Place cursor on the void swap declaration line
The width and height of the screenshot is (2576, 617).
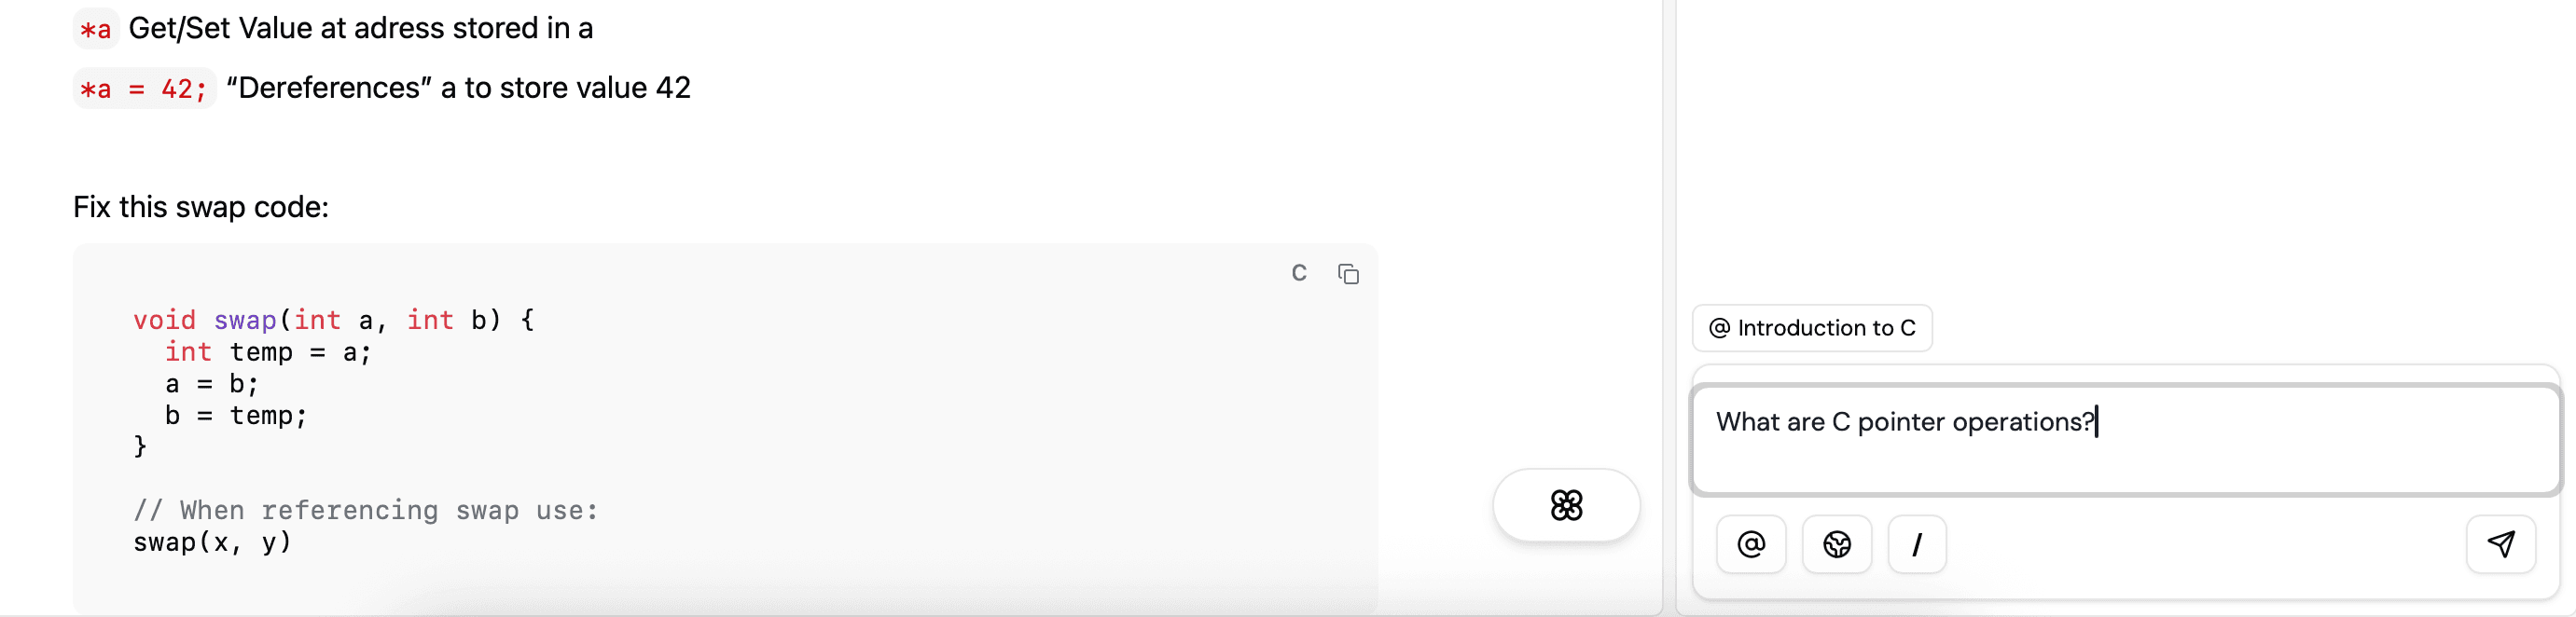click(x=334, y=320)
